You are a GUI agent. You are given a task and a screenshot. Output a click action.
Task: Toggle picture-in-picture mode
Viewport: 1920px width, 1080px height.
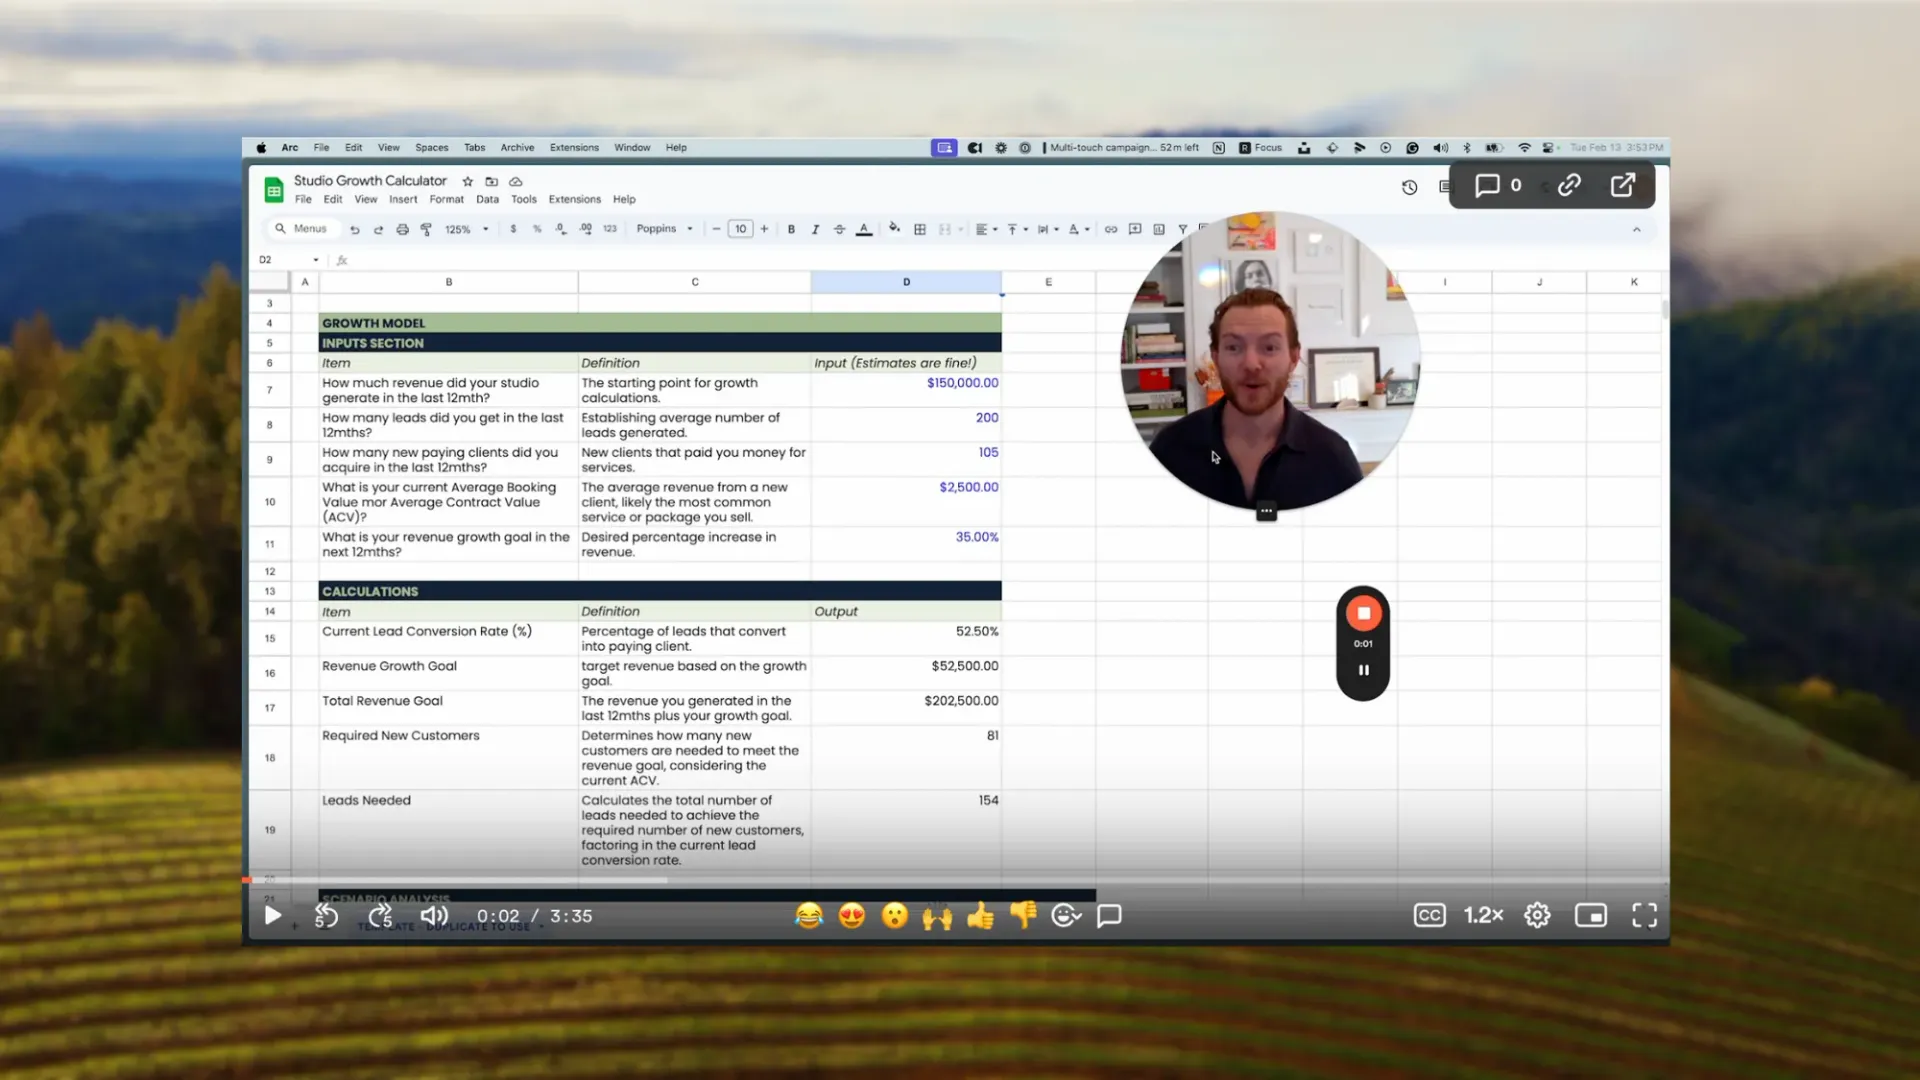click(1591, 915)
